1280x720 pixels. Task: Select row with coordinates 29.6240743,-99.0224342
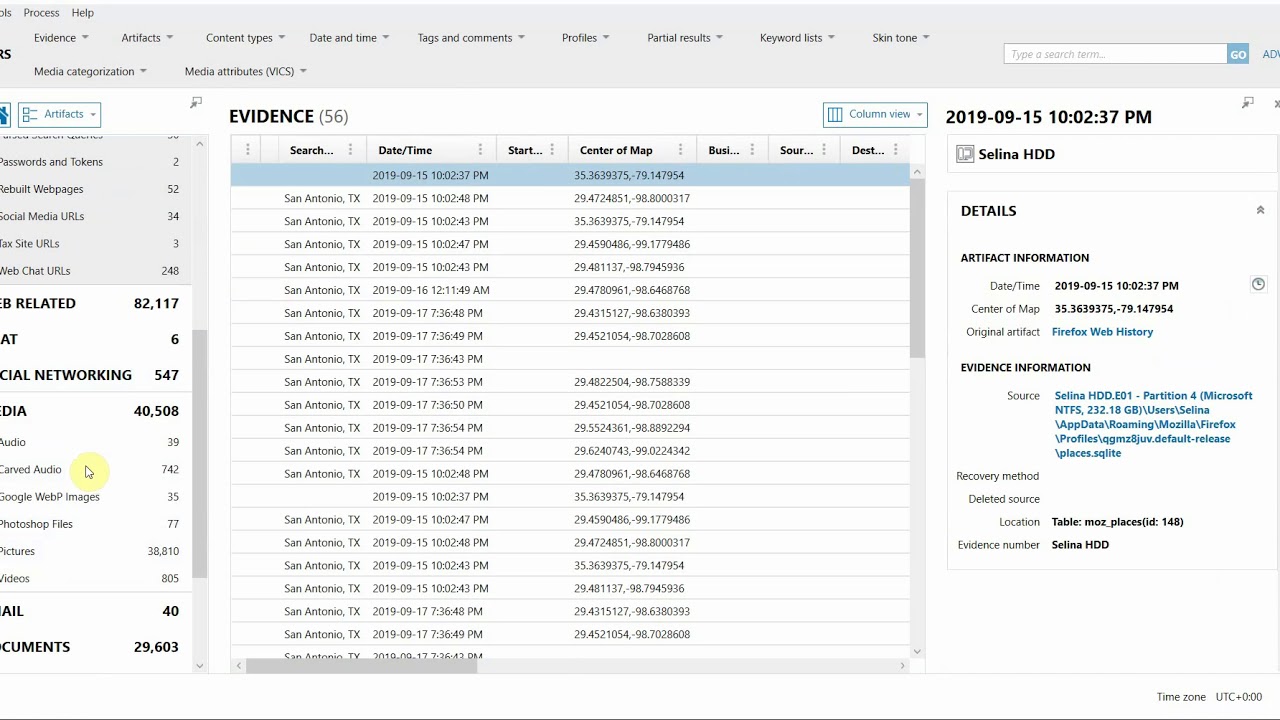[x=570, y=451]
